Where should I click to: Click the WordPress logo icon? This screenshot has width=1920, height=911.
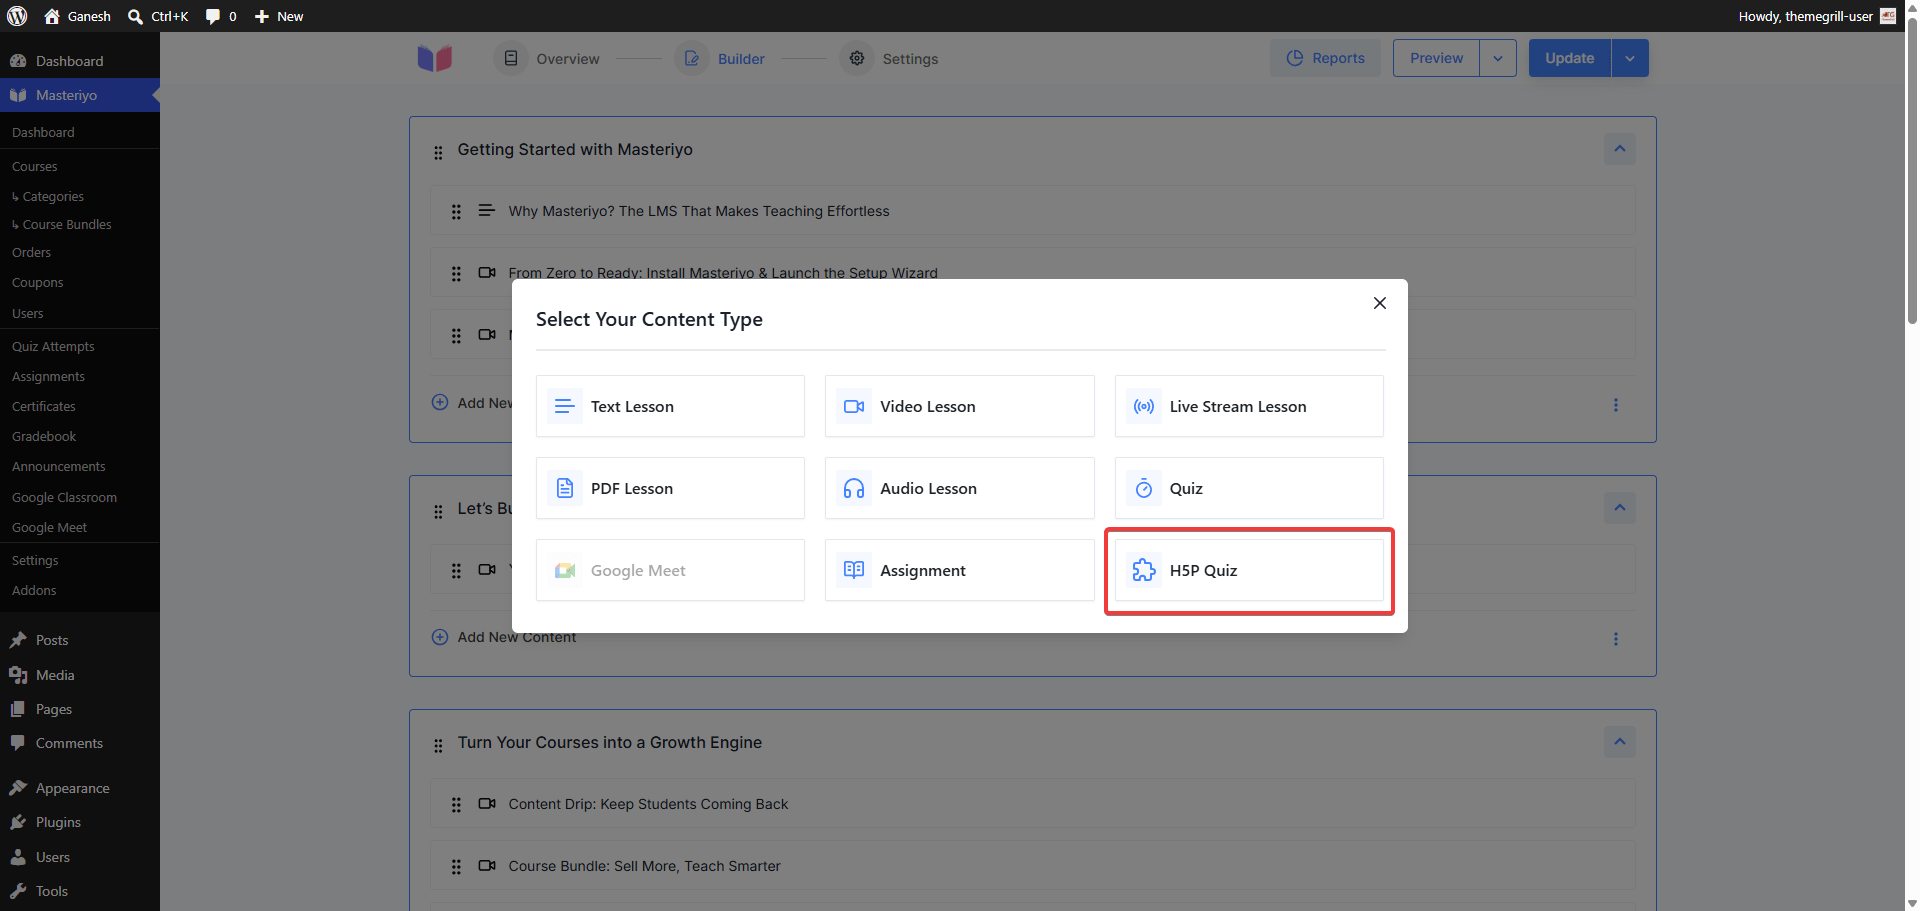pyautogui.click(x=17, y=16)
